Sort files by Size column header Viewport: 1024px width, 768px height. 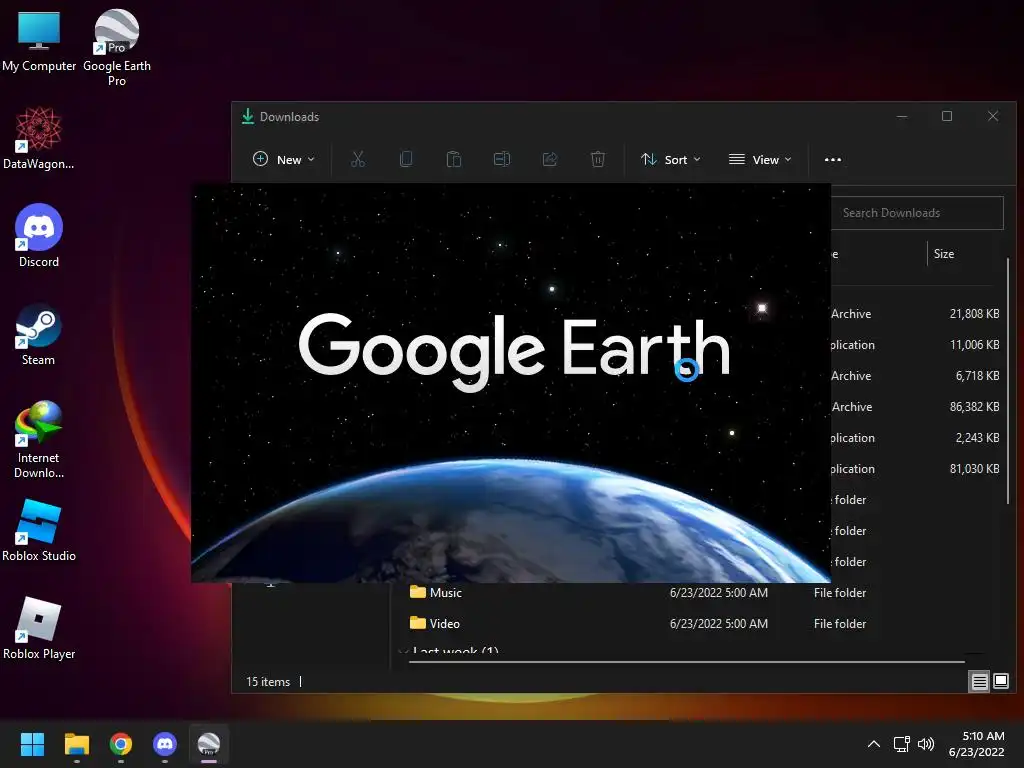tap(944, 254)
